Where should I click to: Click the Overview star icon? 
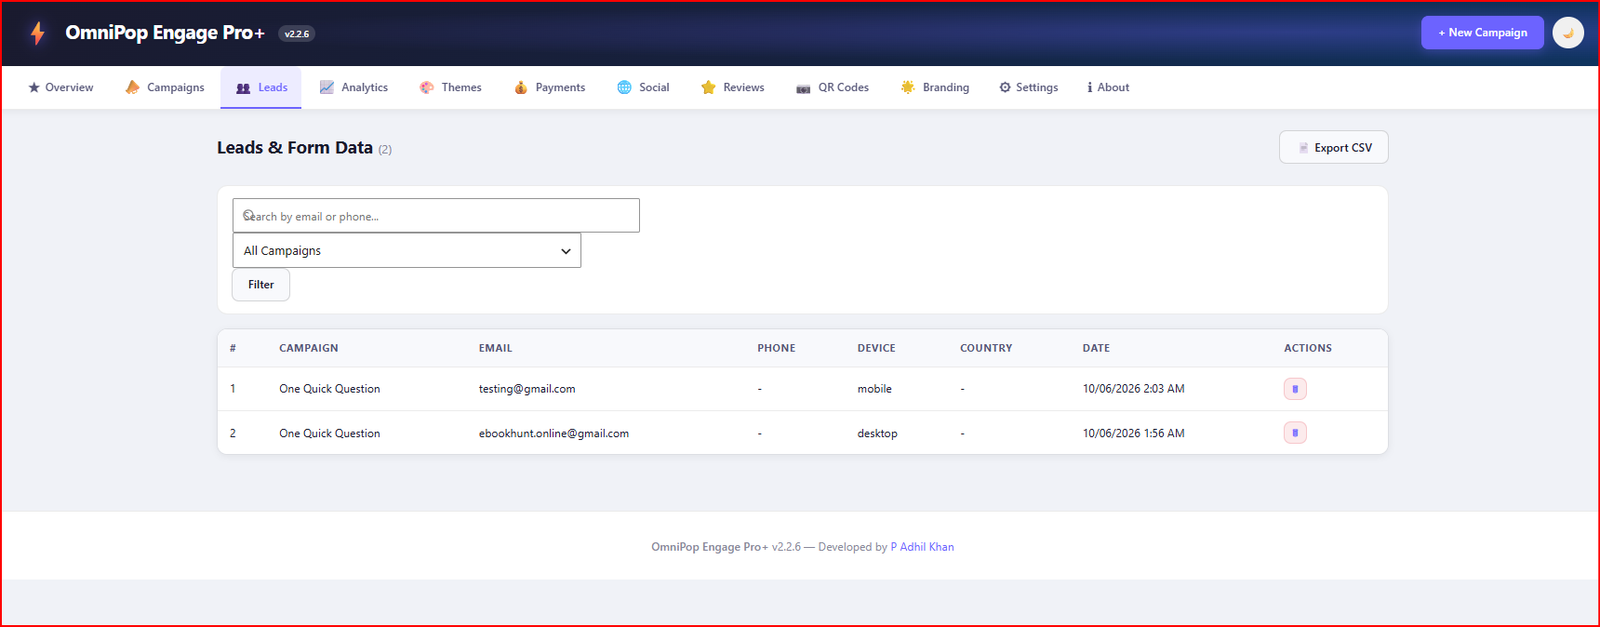(x=34, y=88)
